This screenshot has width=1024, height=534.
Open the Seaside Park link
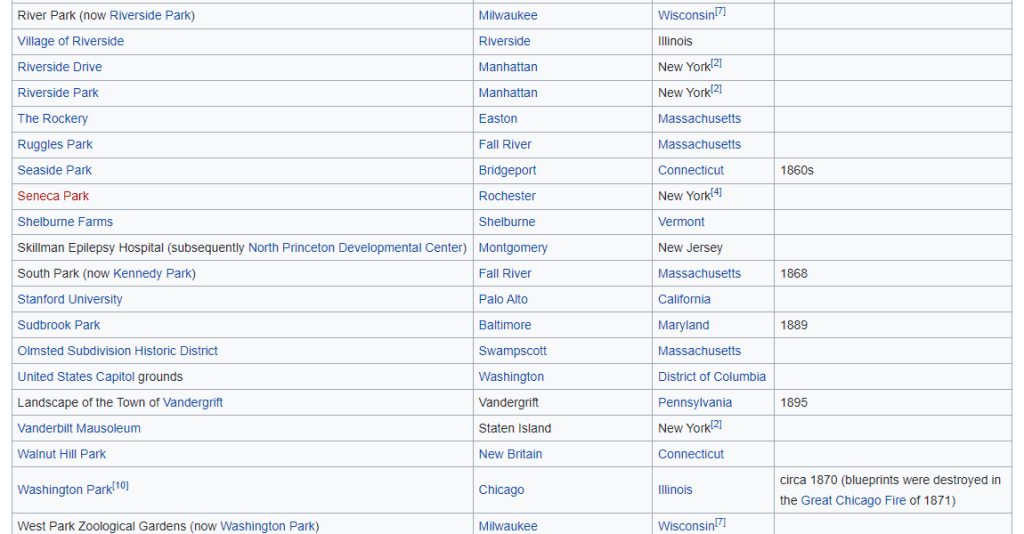(x=54, y=171)
